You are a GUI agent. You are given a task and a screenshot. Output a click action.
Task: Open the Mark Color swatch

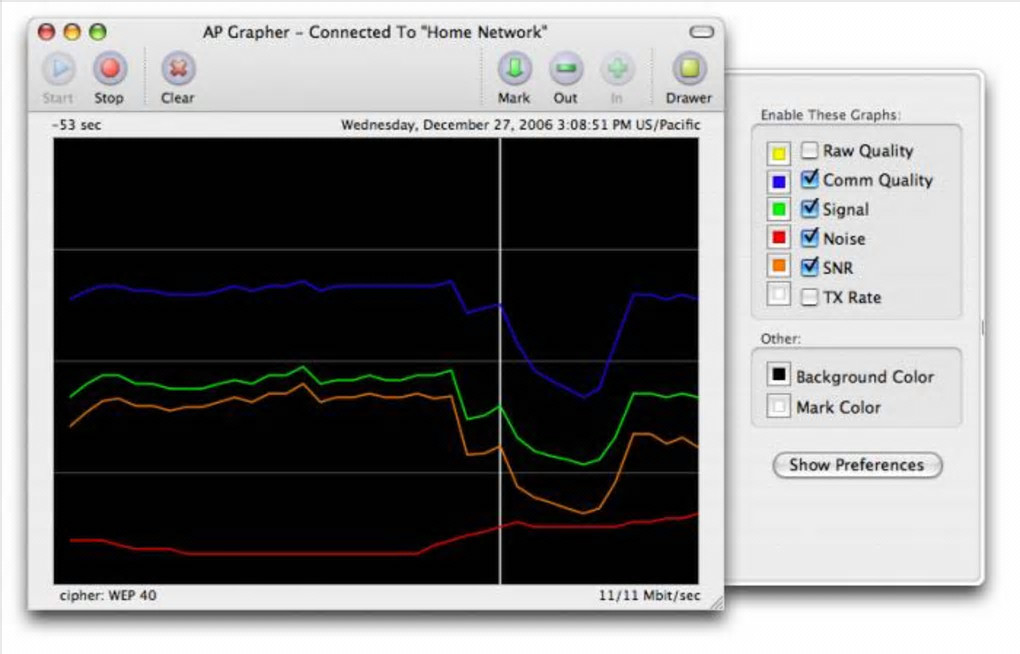tap(779, 405)
